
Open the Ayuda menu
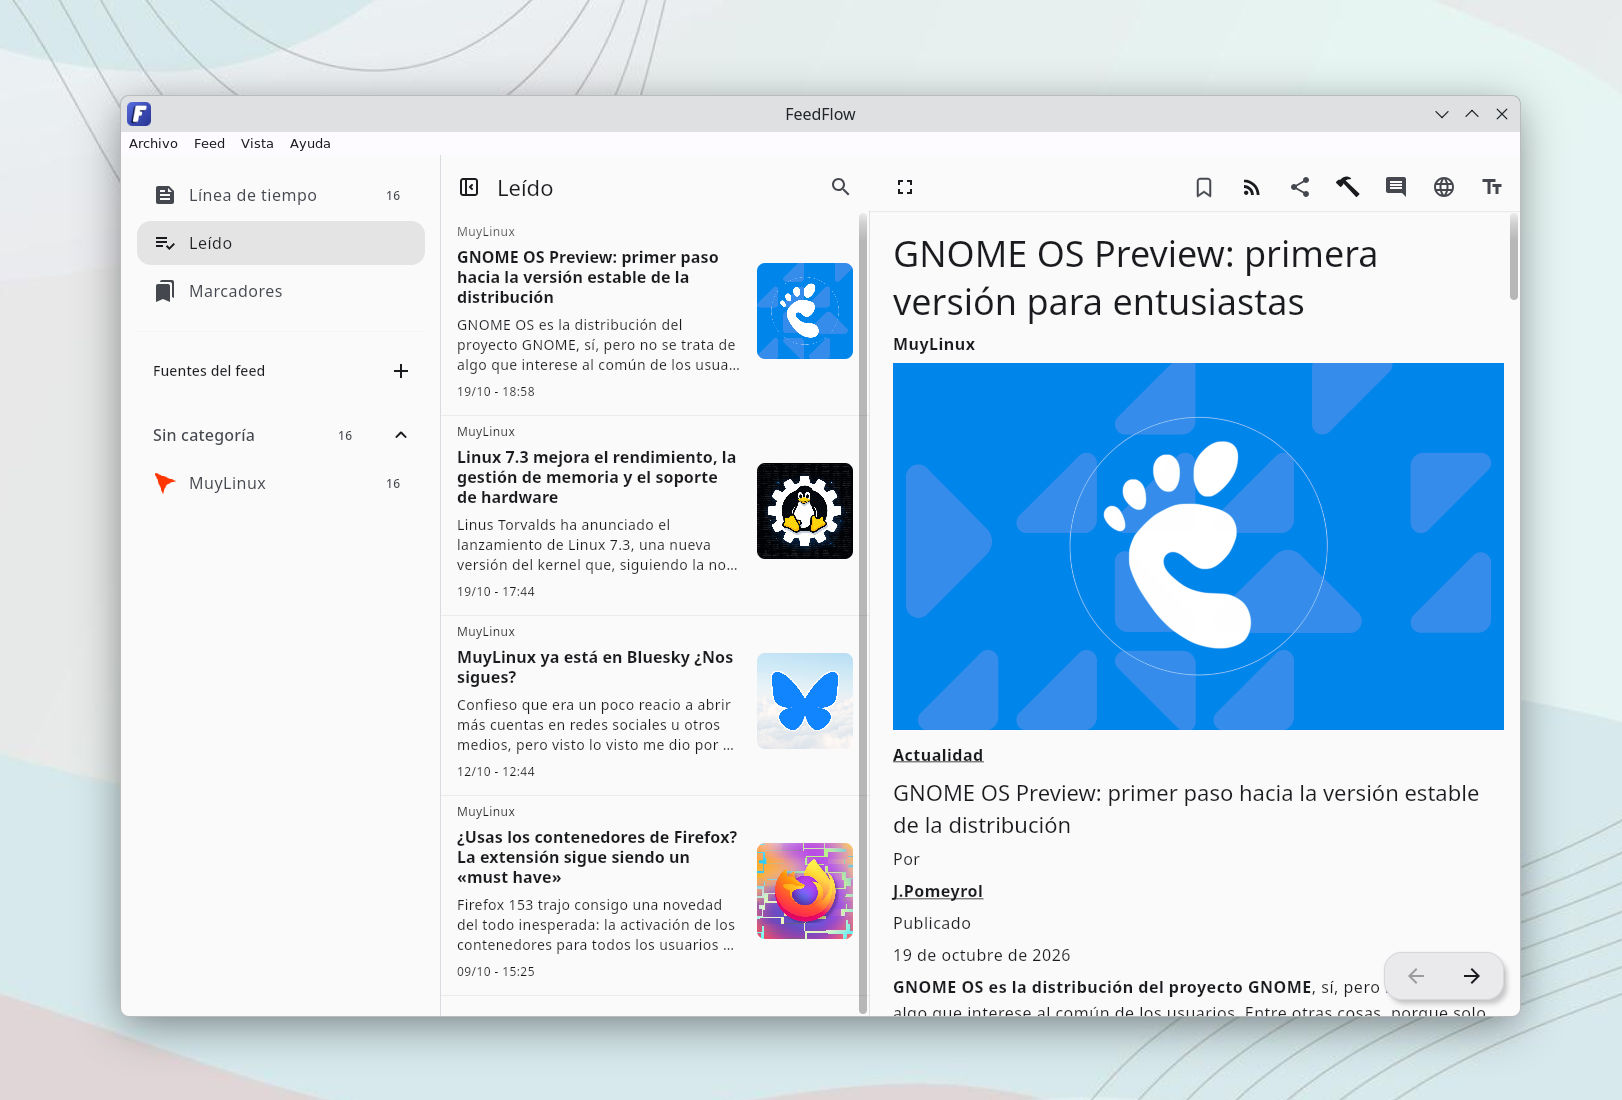(x=310, y=143)
